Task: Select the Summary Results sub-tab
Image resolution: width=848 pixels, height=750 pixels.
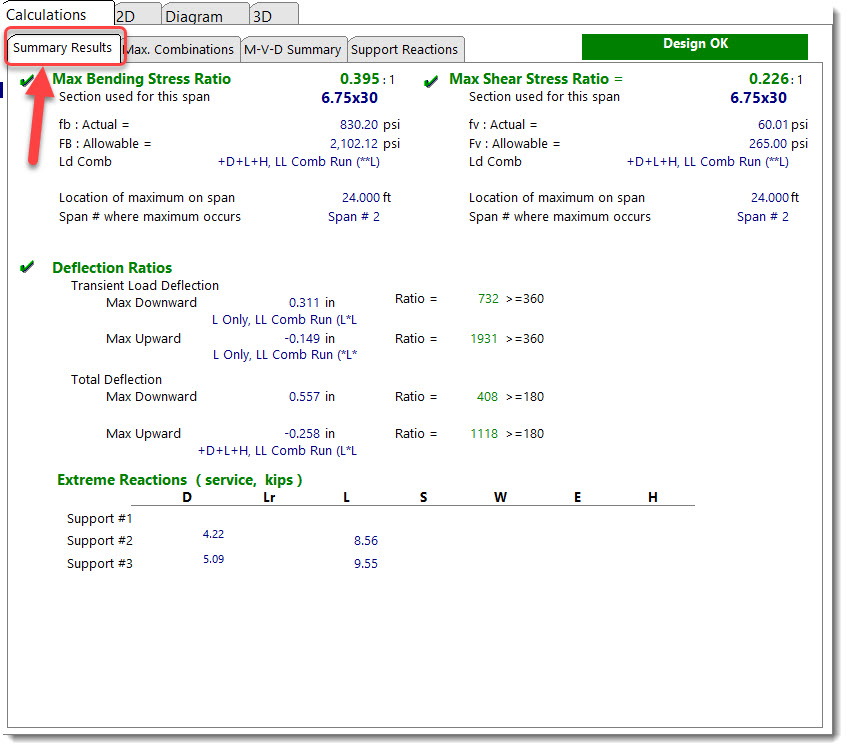Action: [62, 48]
